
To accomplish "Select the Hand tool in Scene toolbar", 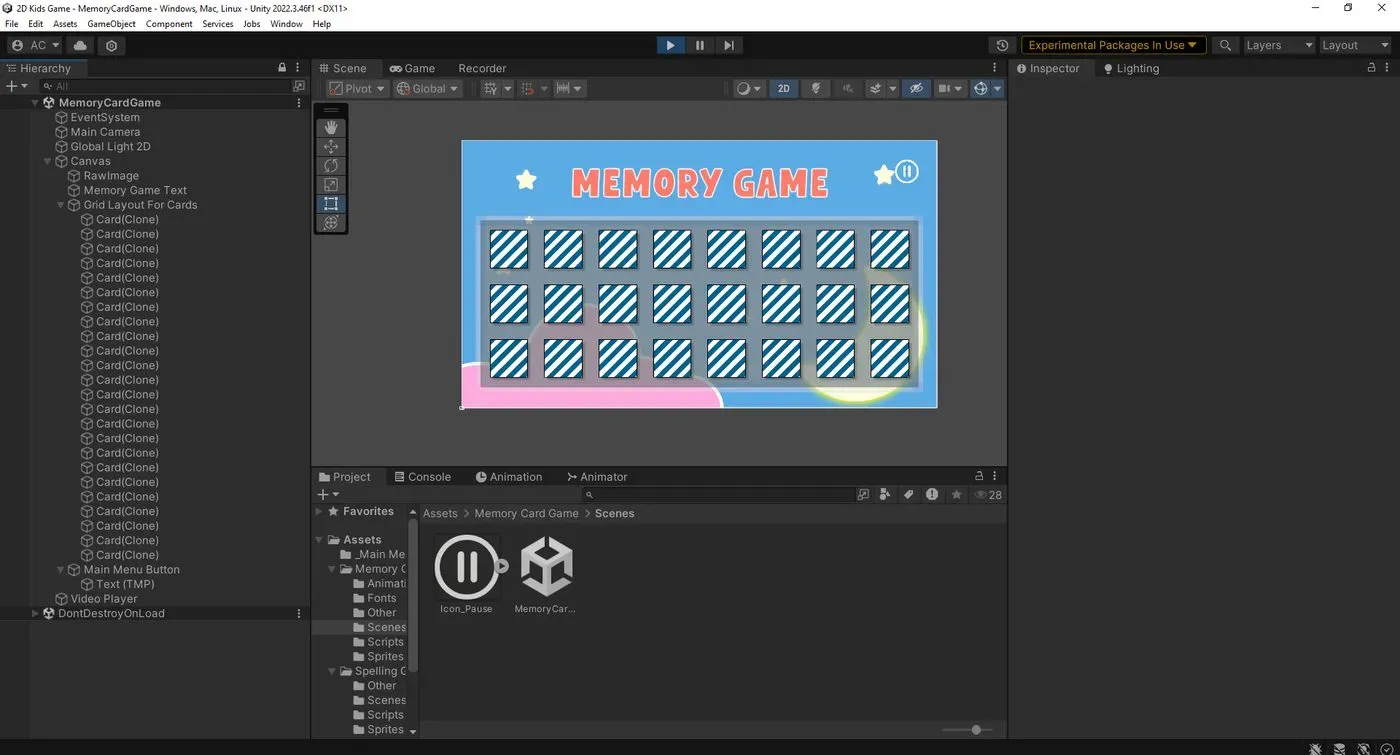I will [331, 128].
